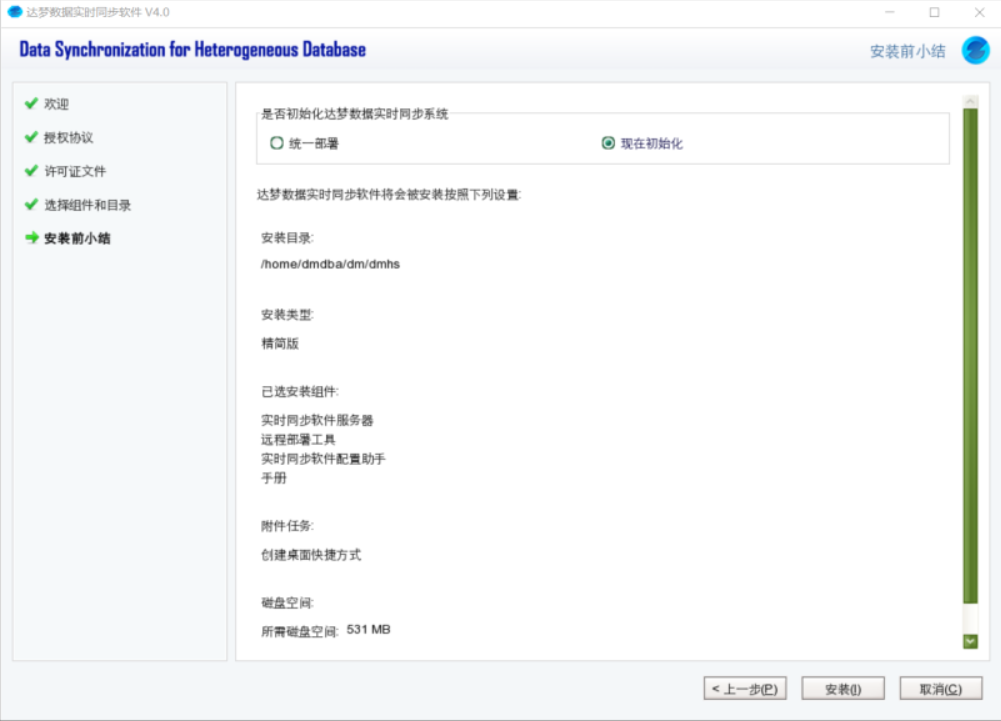
Task: Close the installer window
Action: pos(979,12)
